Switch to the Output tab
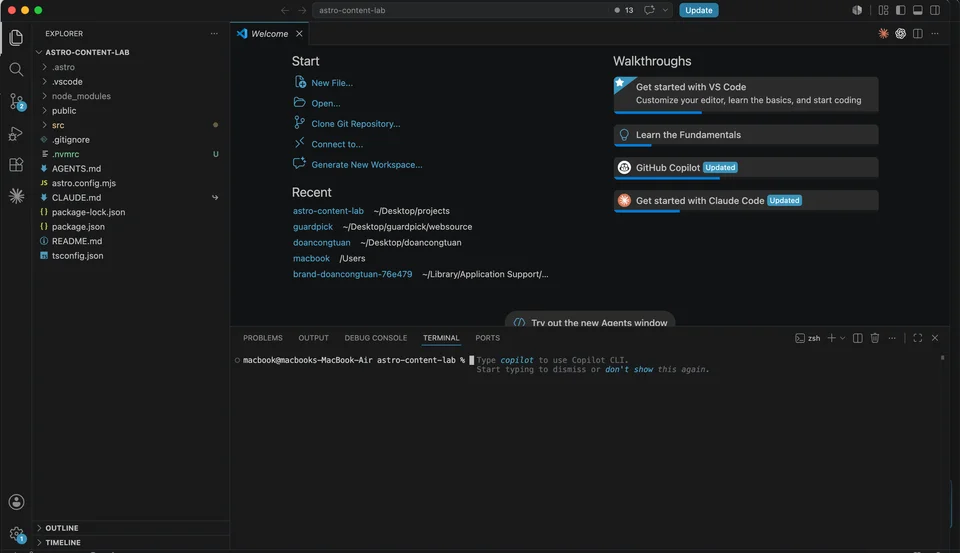The image size is (960, 553). tap(313, 338)
